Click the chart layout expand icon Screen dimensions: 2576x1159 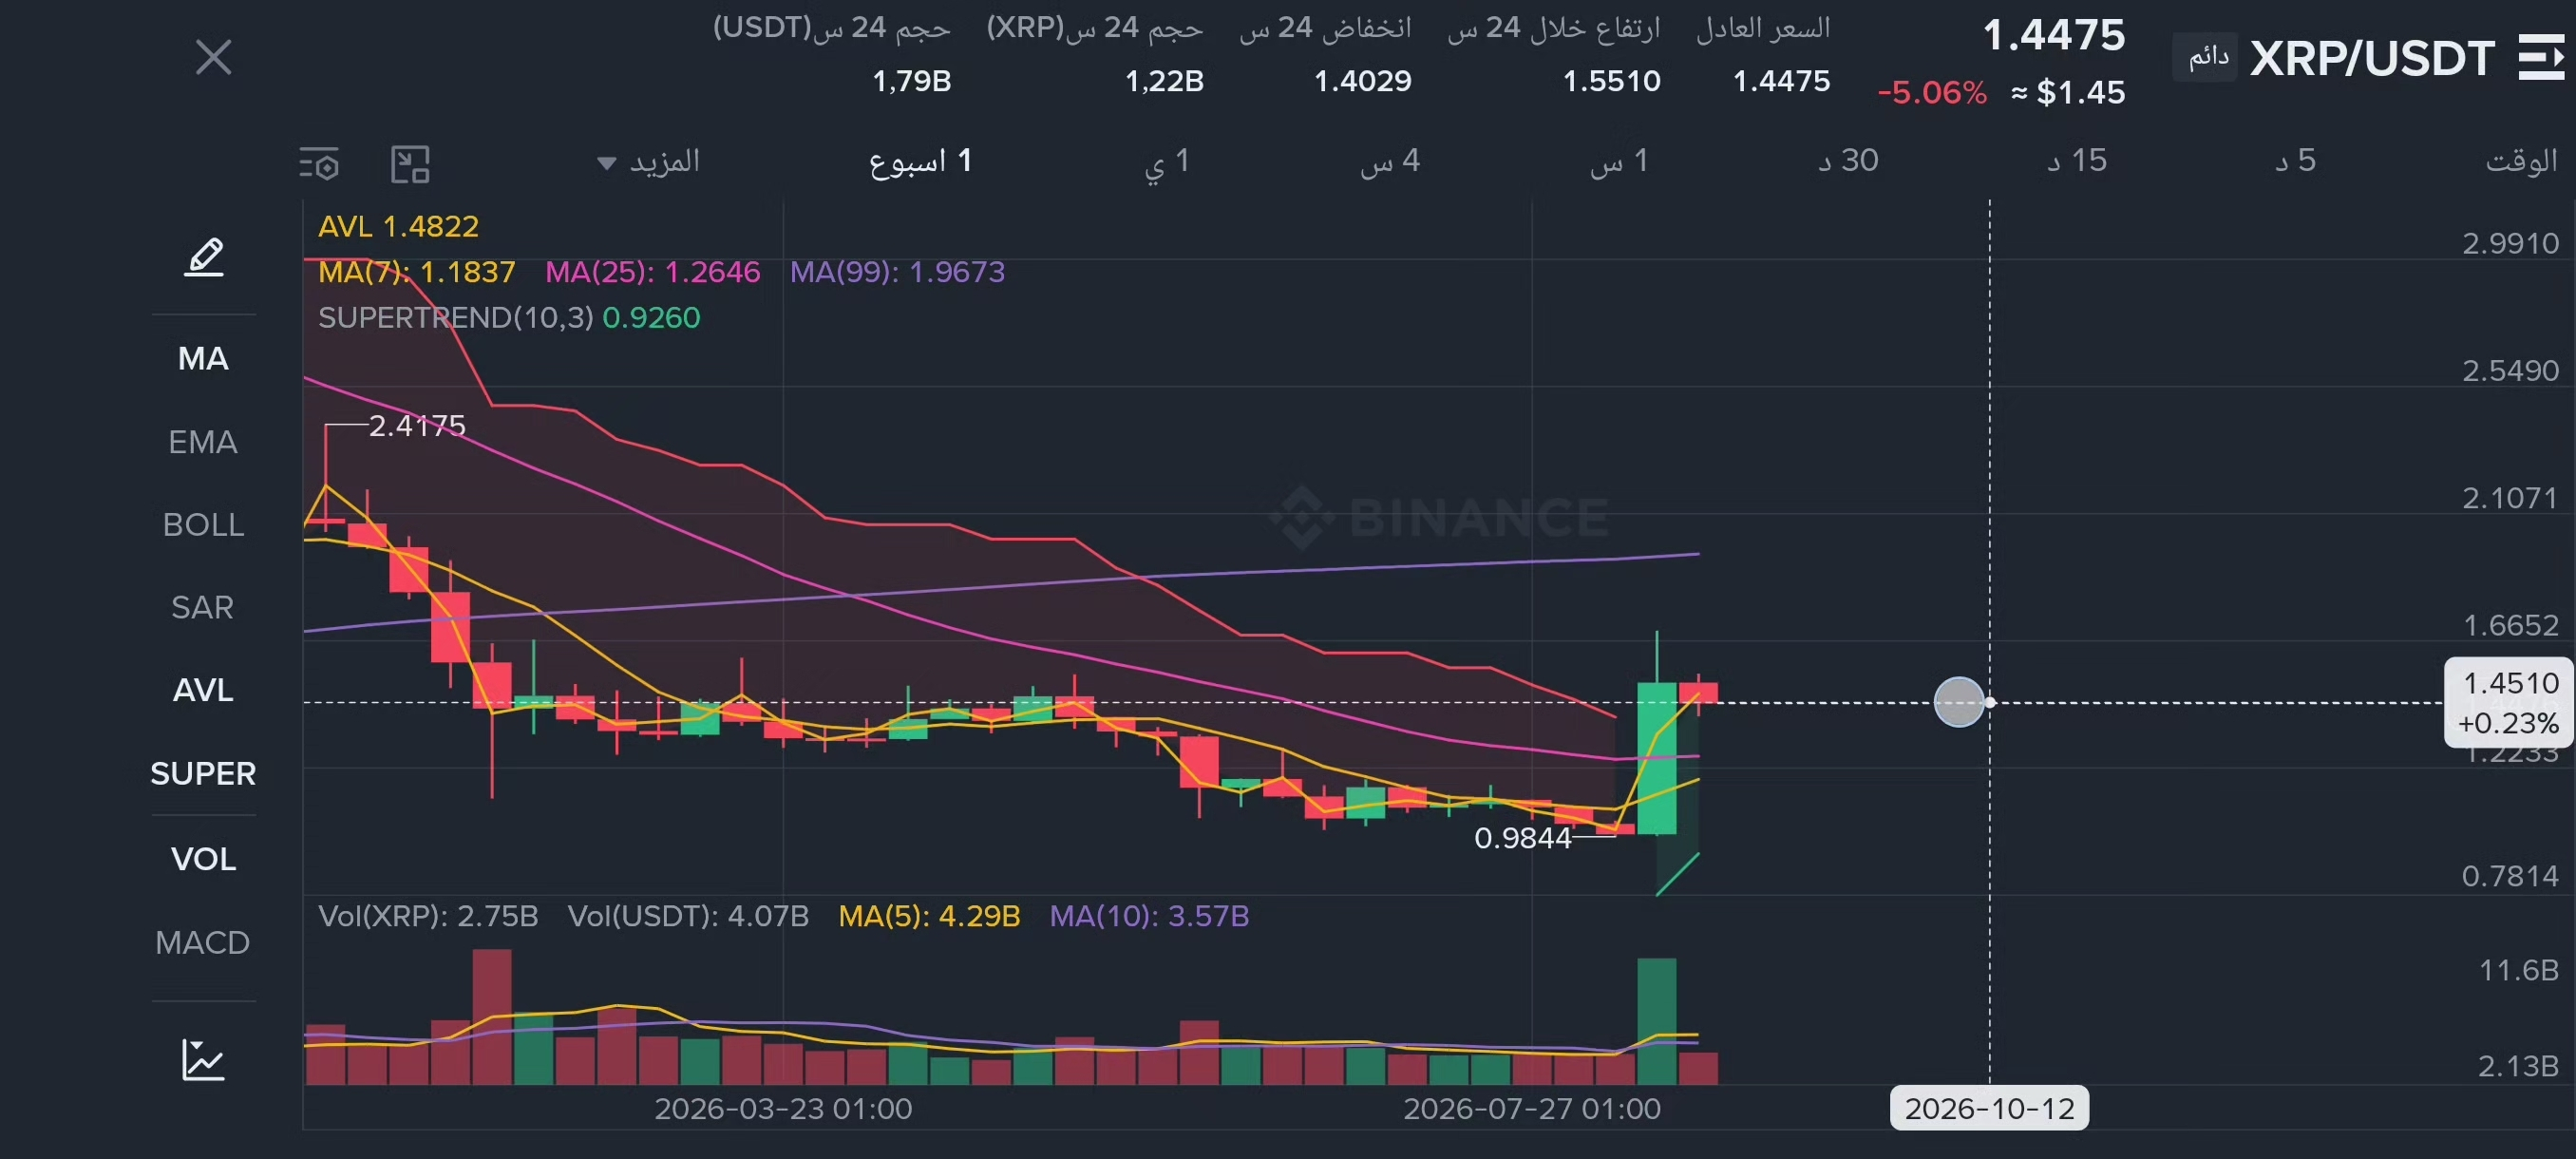[410, 163]
